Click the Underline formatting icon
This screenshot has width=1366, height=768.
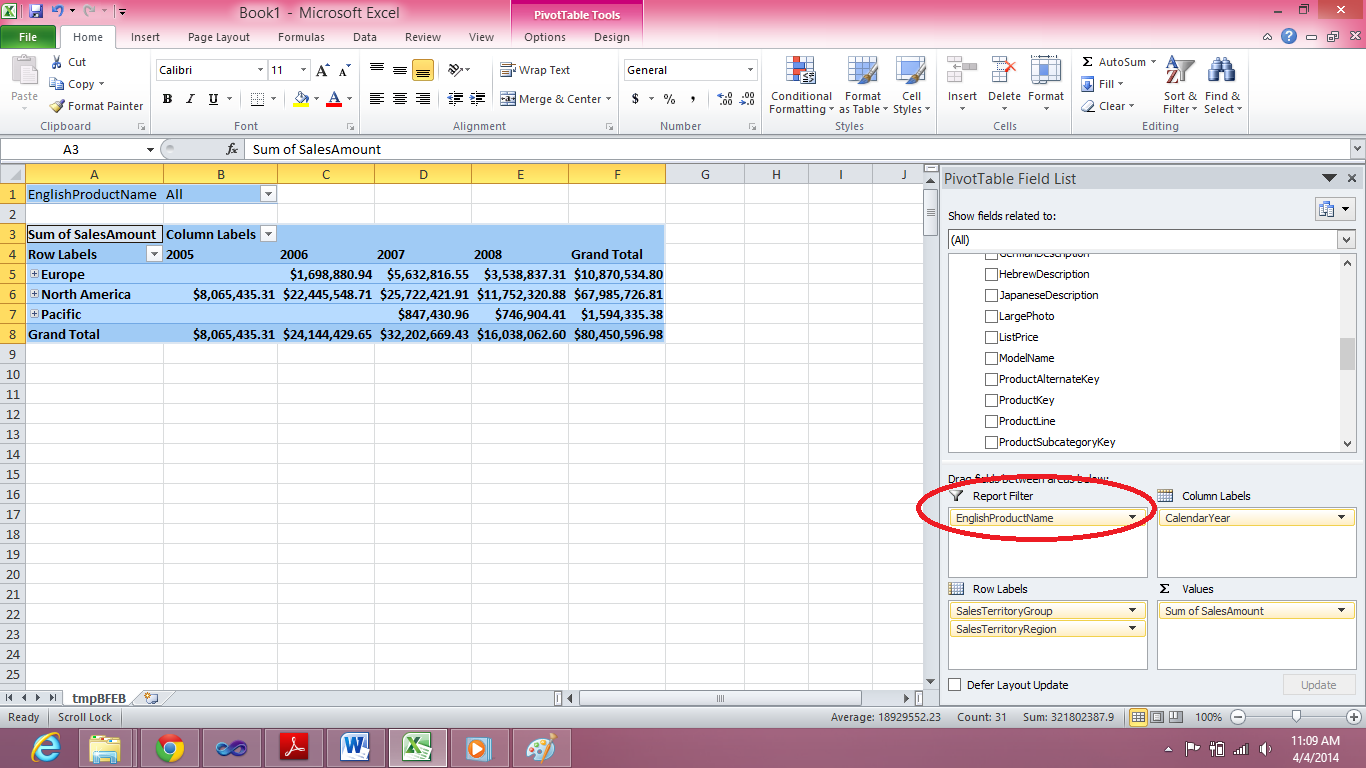click(x=213, y=99)
